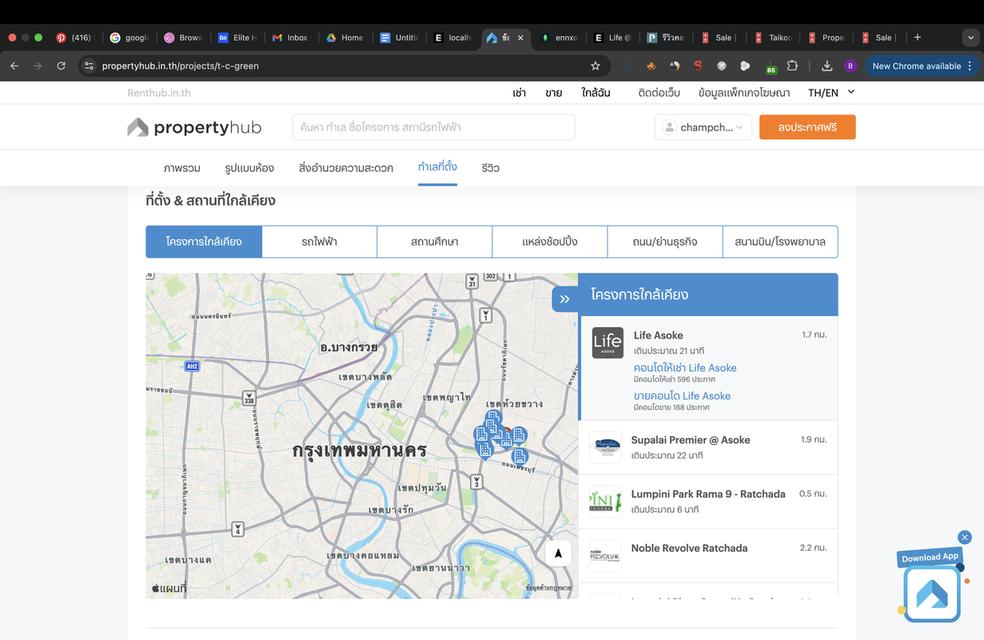Open the Chrome extensions puzzle icon

click(x=792, y=66)
